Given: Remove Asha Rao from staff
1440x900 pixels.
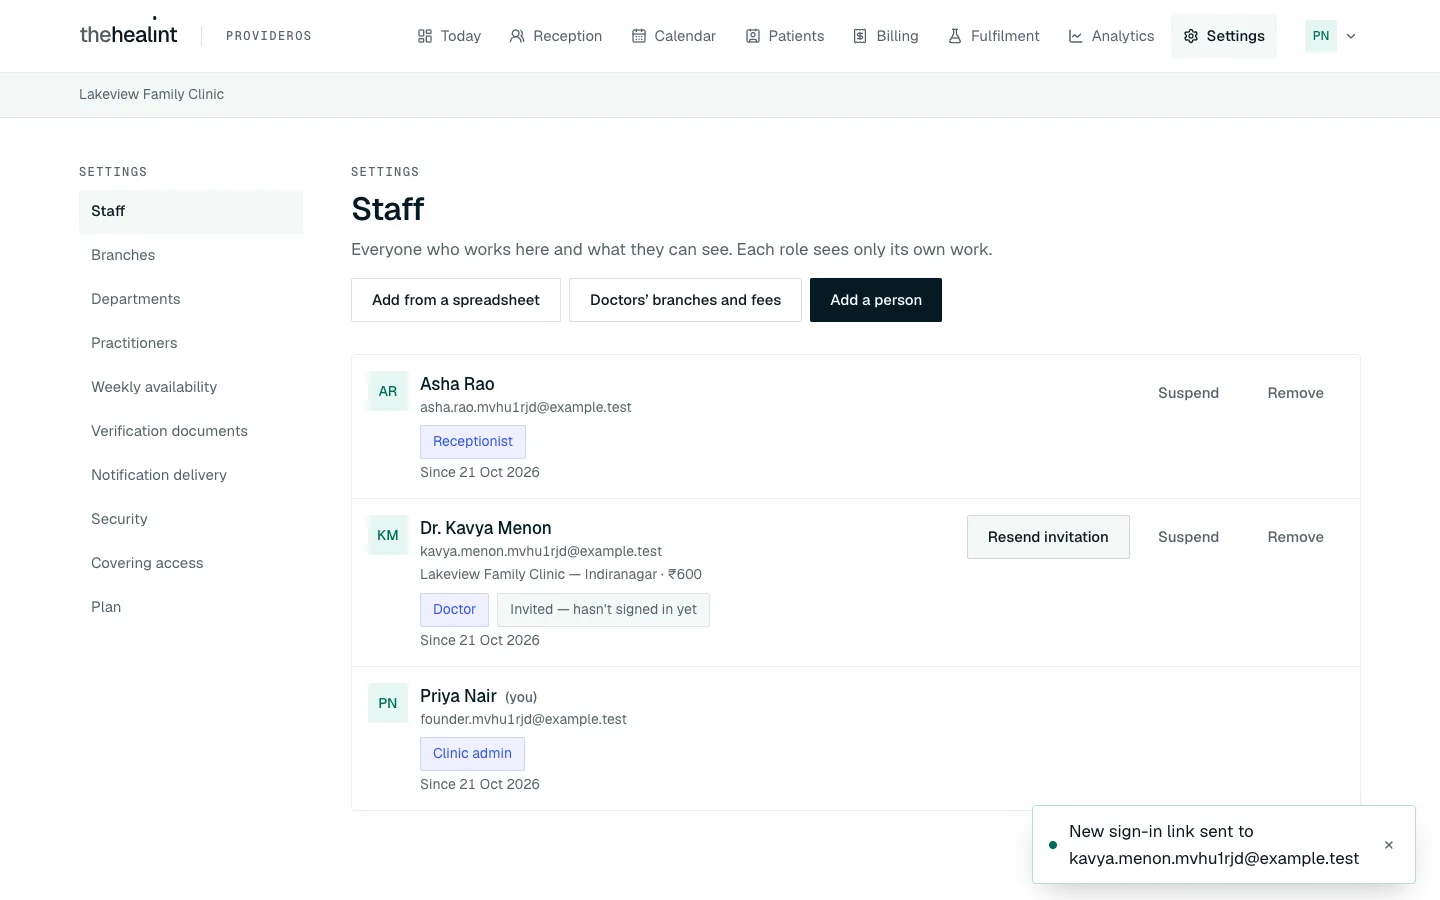Looking at the screenshot, I should [1296, 393].
